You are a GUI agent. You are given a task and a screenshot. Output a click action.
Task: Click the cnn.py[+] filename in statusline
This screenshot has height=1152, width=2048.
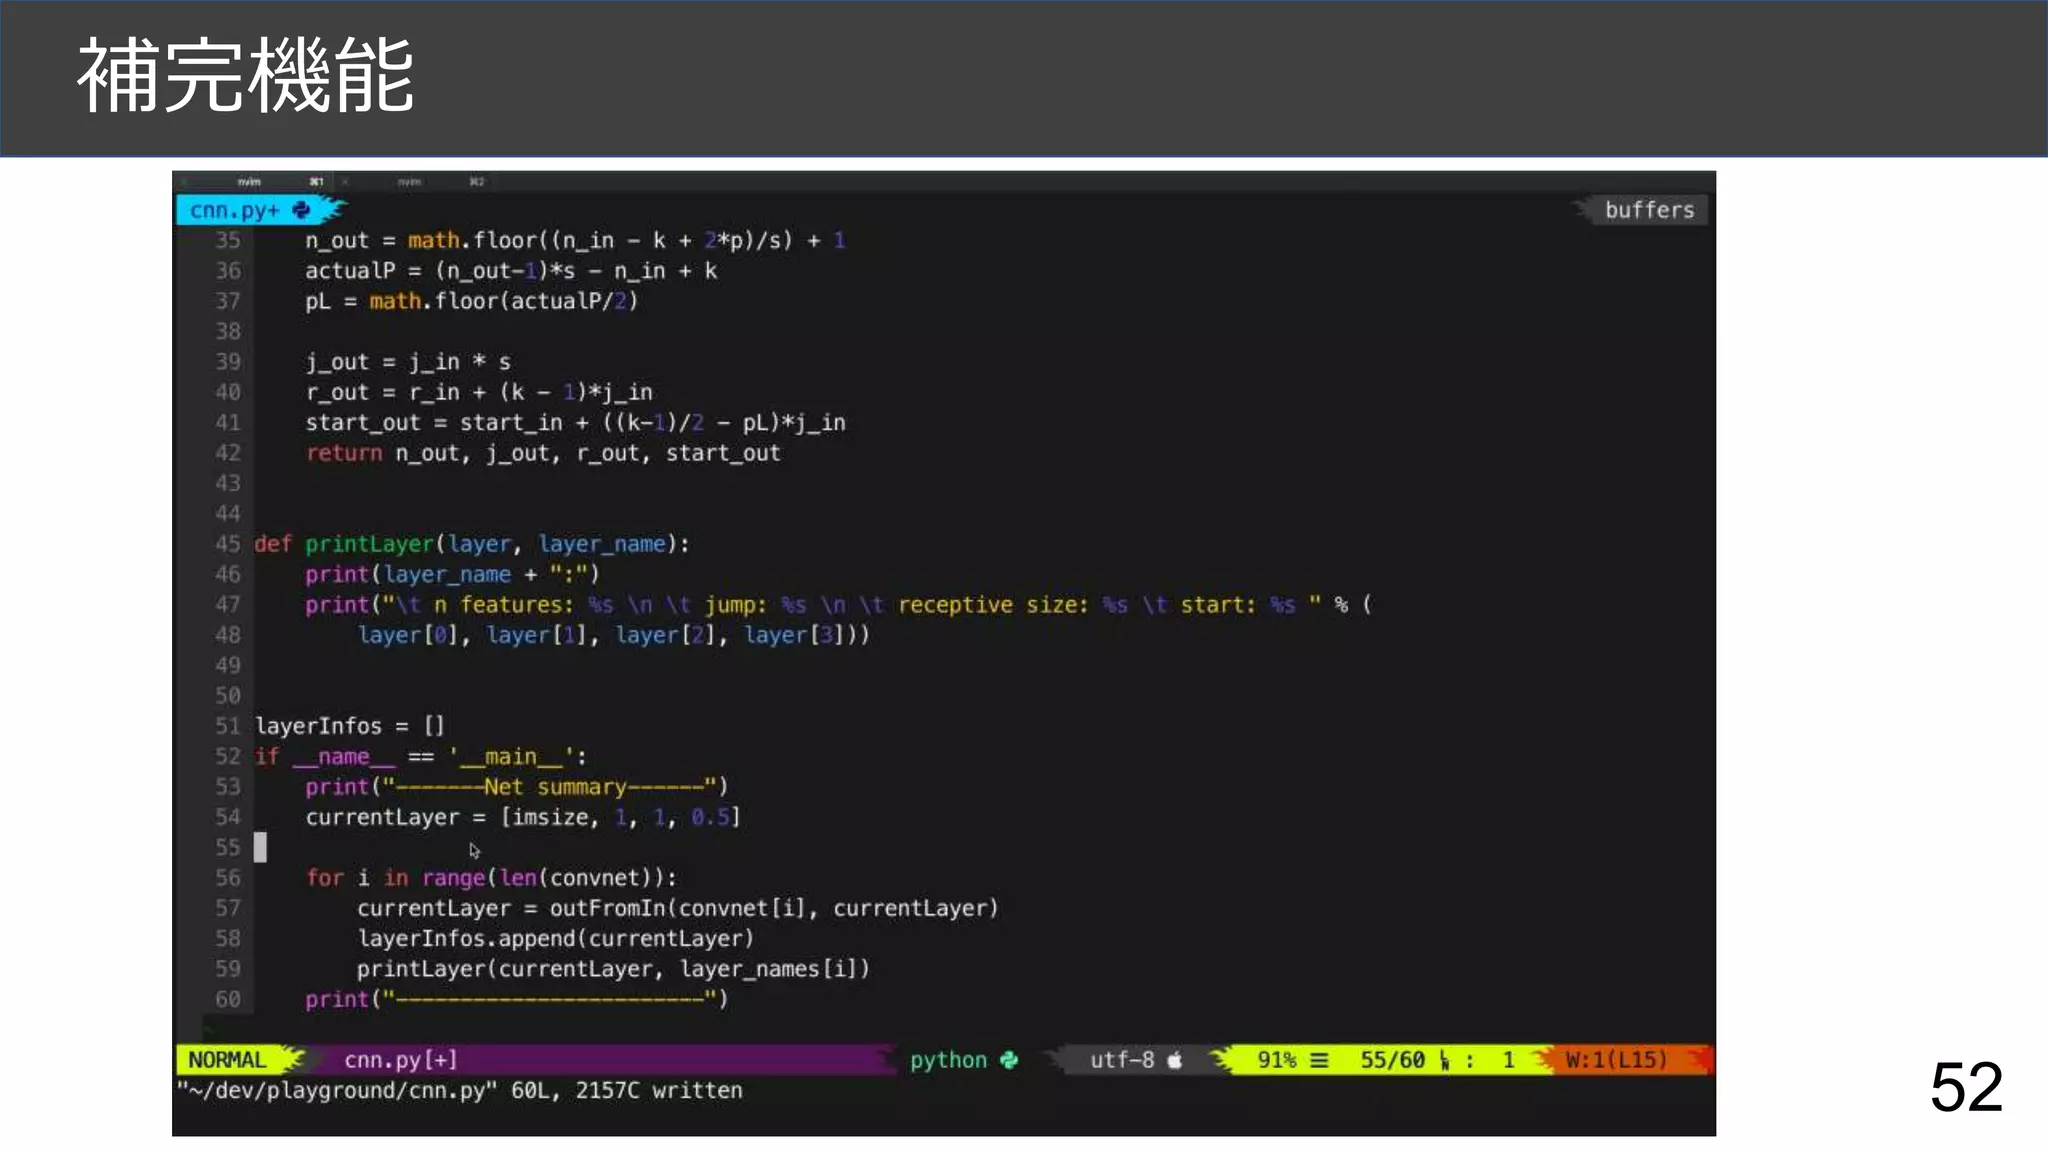(x=400, y=1060)
